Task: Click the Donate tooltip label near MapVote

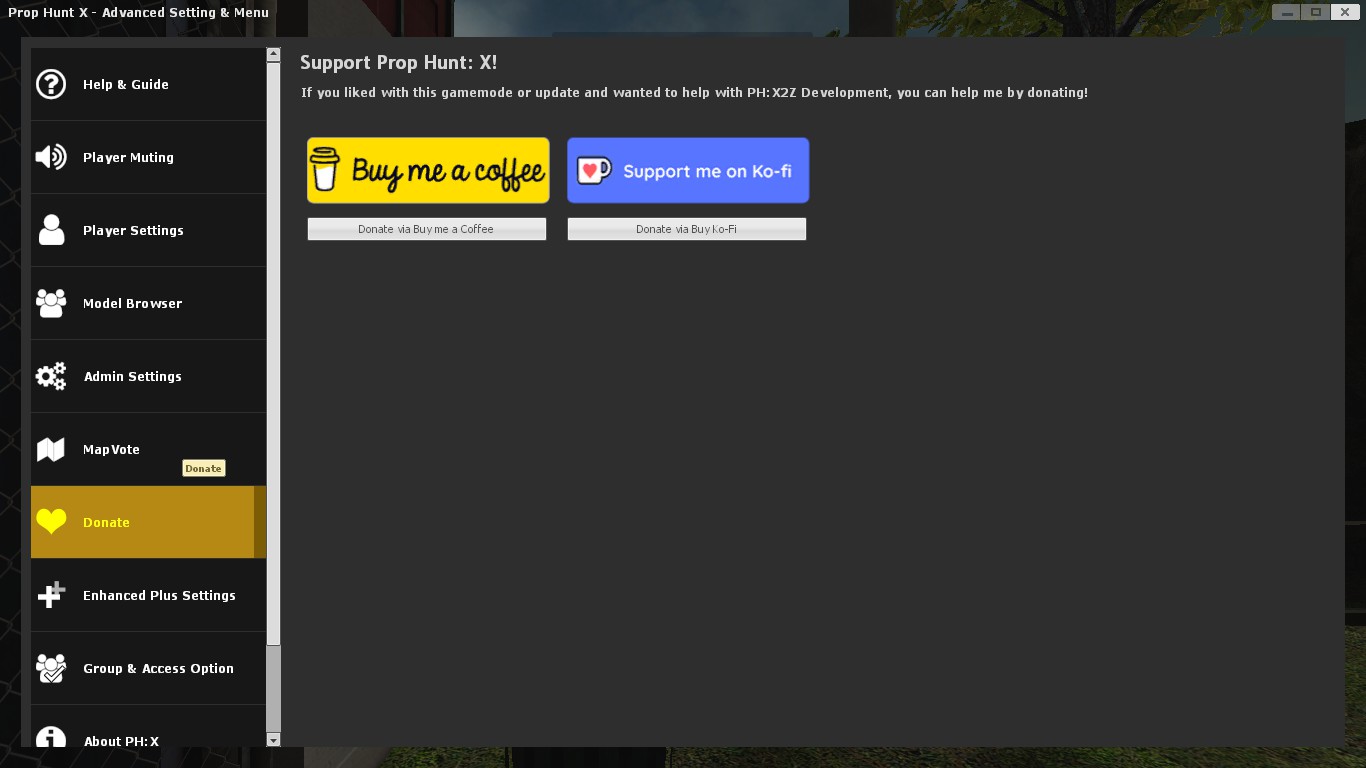Action: [x=203, y=468]
